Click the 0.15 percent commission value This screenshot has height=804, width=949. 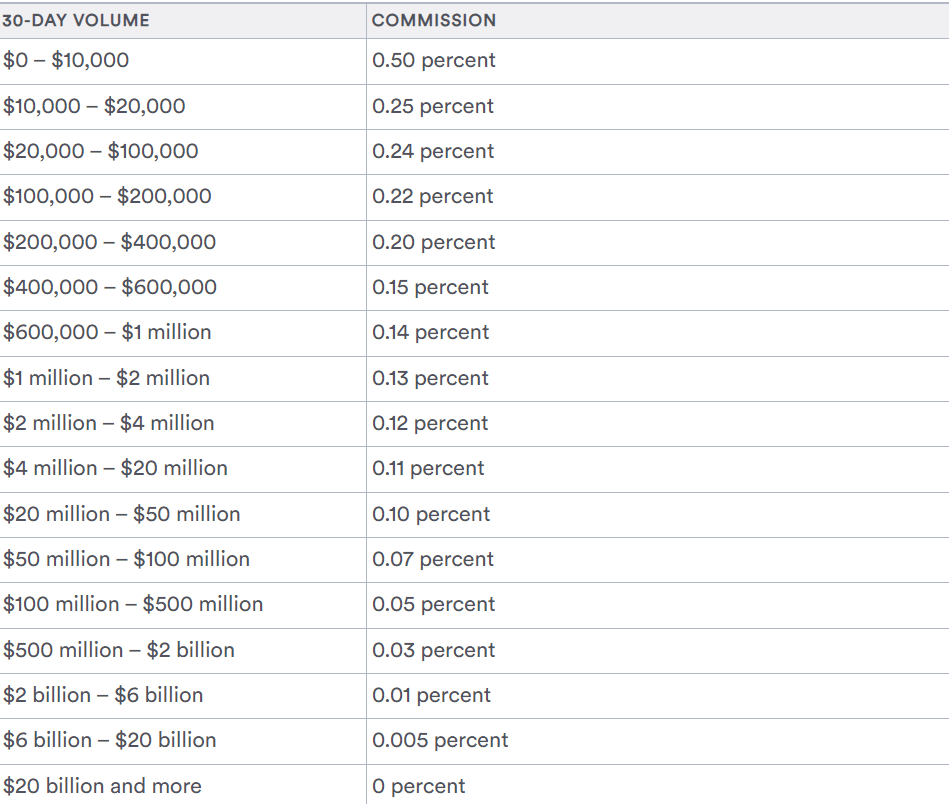pos(430,288)
